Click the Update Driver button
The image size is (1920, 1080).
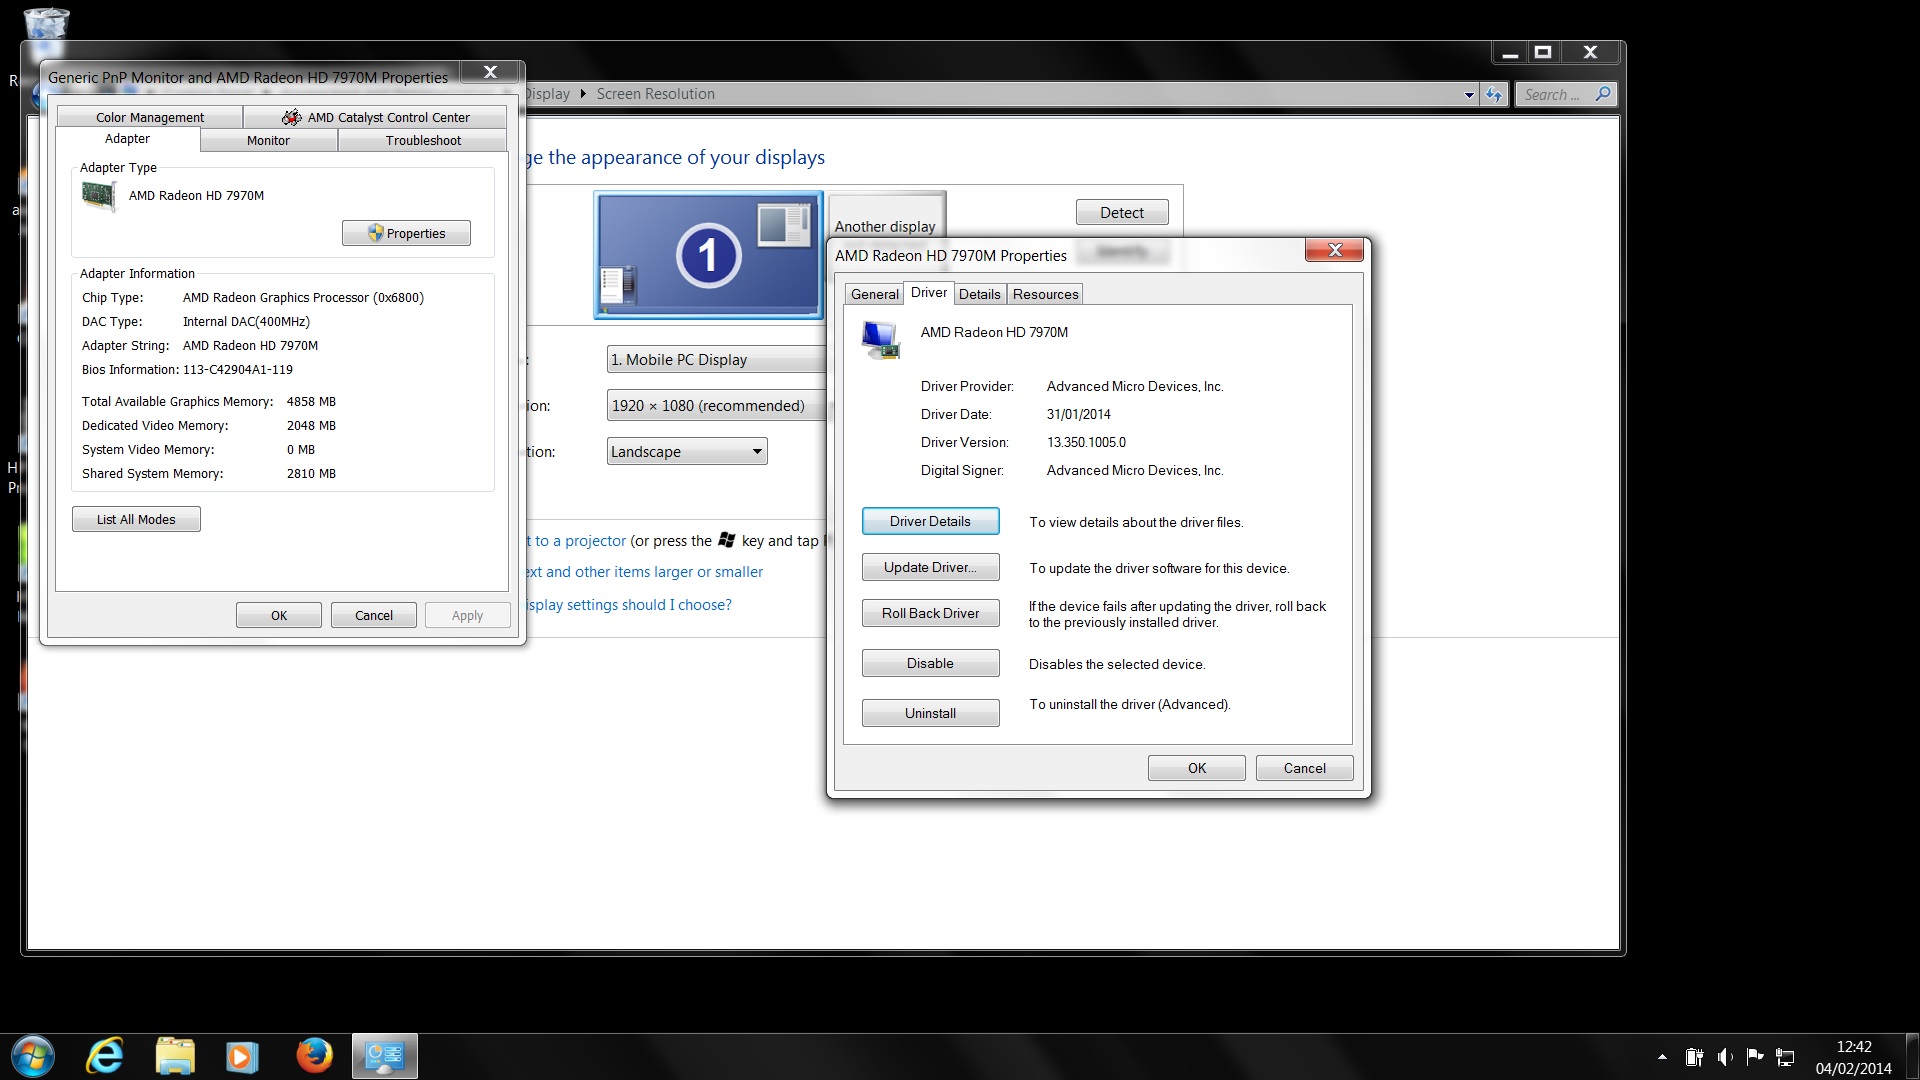(930, 567)
